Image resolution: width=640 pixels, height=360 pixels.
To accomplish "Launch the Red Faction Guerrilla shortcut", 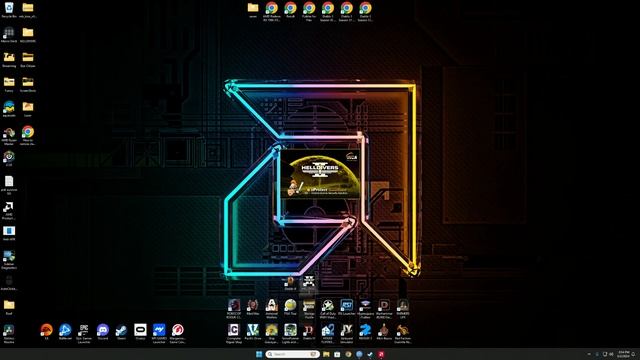I will 402,333.
